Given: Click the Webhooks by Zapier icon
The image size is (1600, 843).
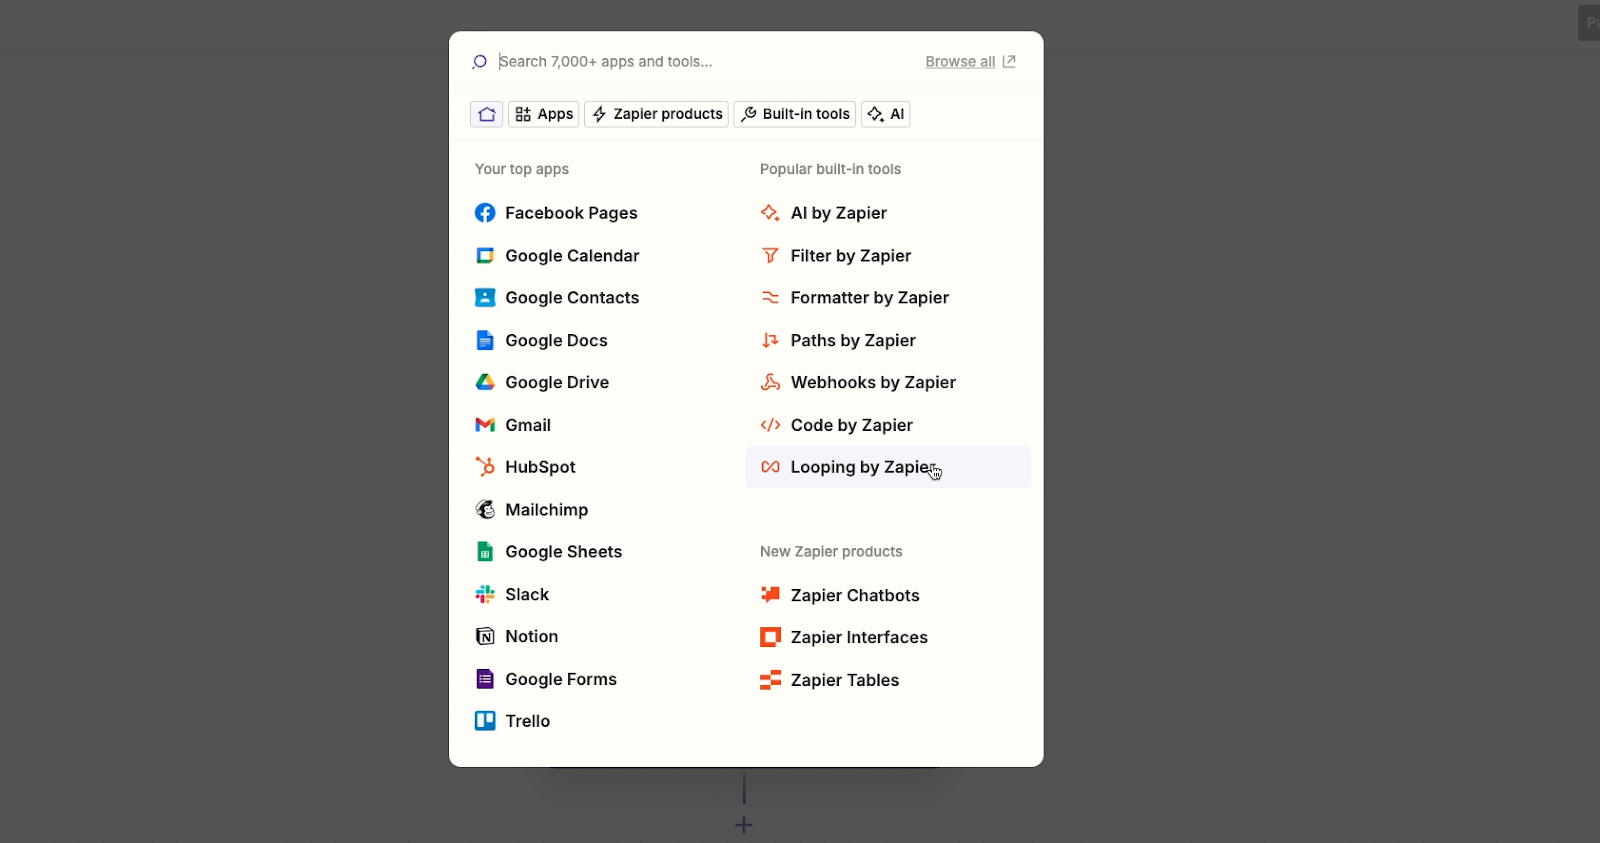Looking at the screenshot, I should tap(770, 383).
